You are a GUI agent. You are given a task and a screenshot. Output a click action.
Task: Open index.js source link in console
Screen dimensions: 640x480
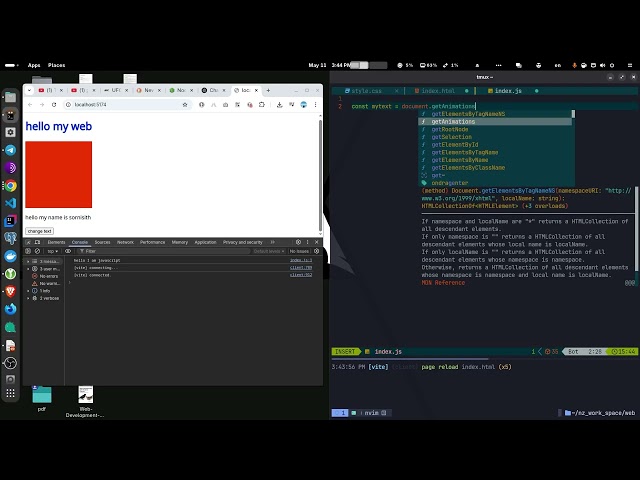pos(301,260)
